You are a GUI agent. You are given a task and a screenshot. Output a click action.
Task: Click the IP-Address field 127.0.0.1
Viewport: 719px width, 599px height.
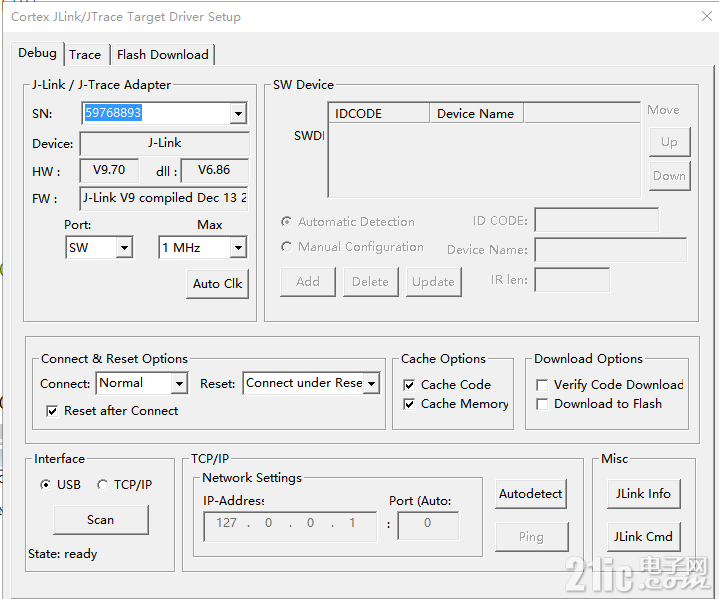(x=290, y=527)
